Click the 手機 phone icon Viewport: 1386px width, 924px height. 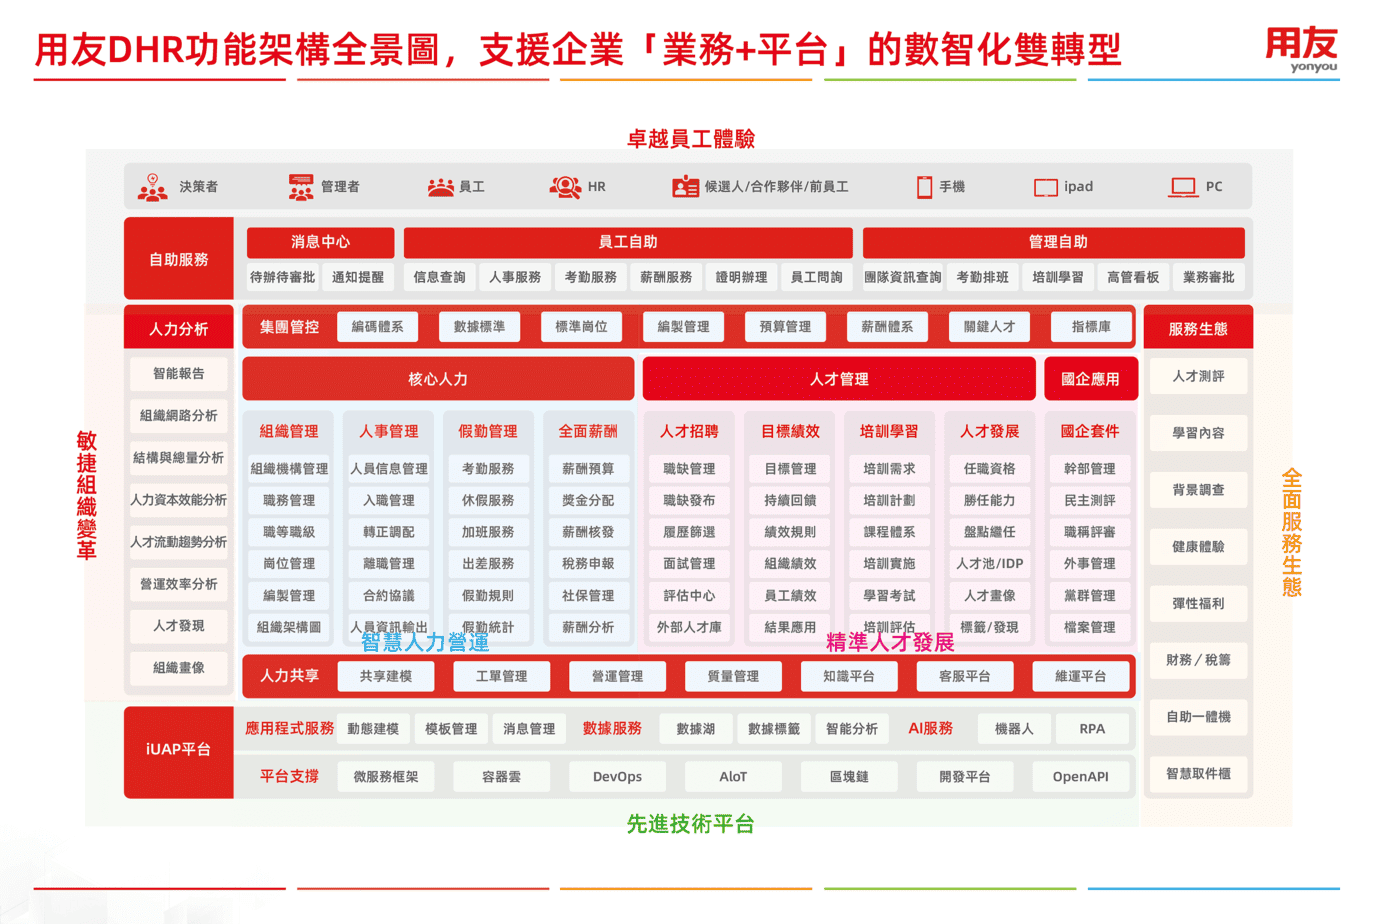(x=924, y=187)
